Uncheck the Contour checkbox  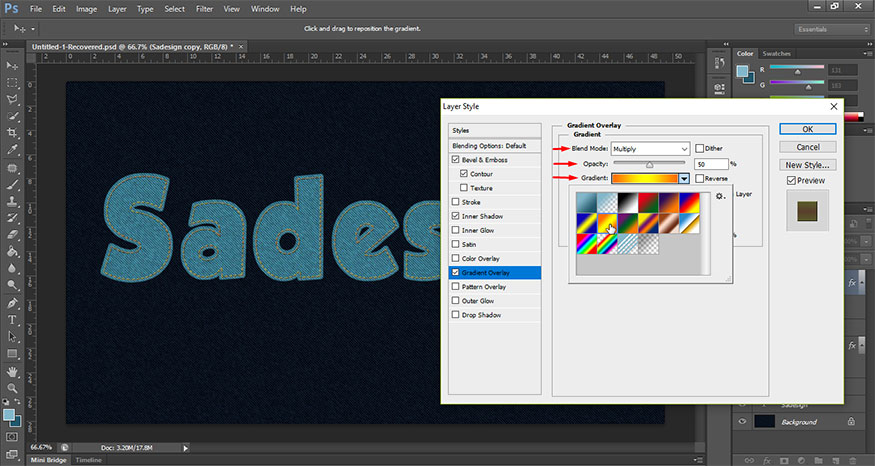coord(464,174)
